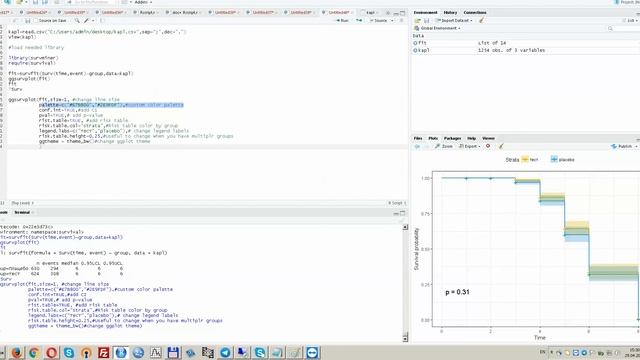The width and height of the screenshot is (640, 360).
Task: Maximize the console pane
Action: click(x=402, y=213)
